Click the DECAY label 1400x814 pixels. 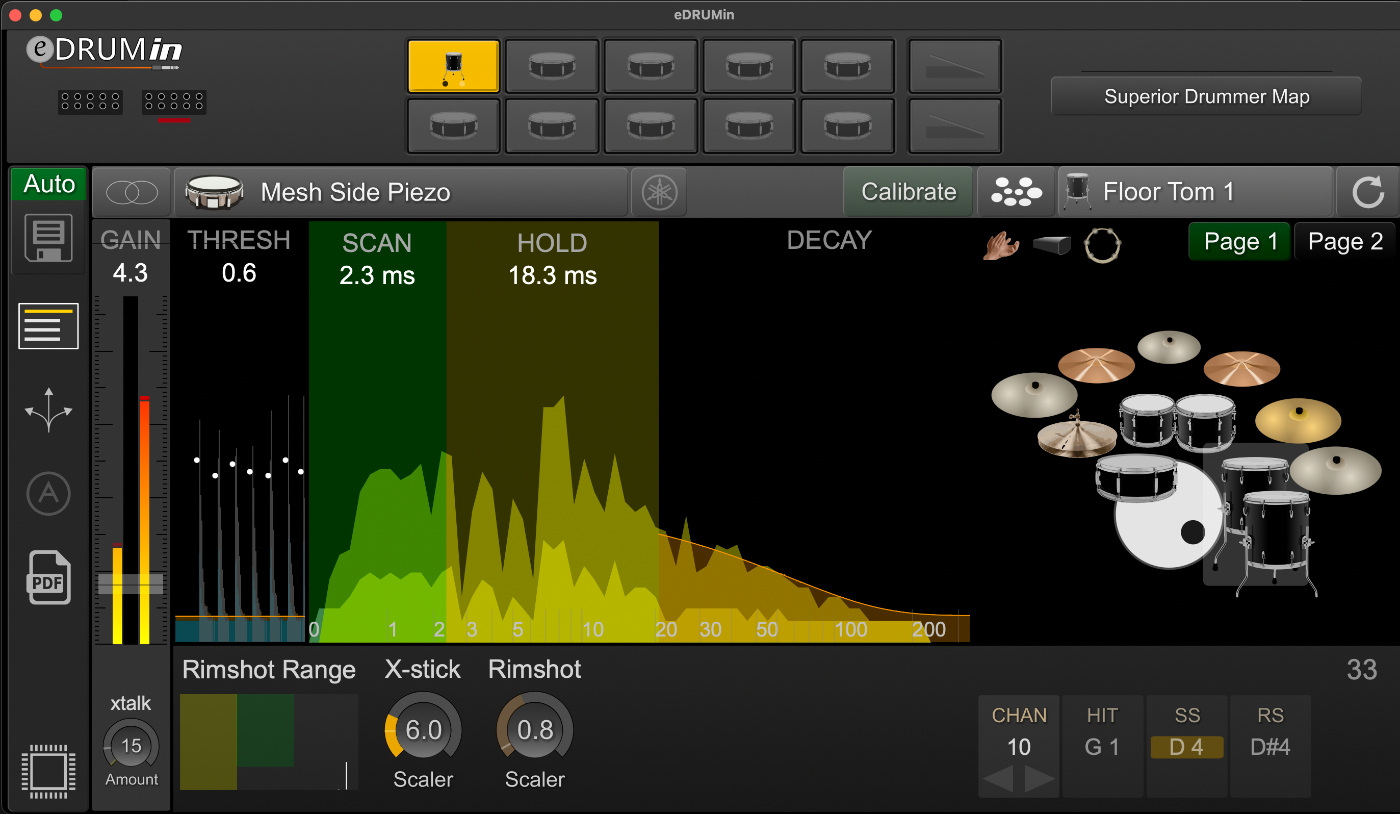click(x=829, y=240)
